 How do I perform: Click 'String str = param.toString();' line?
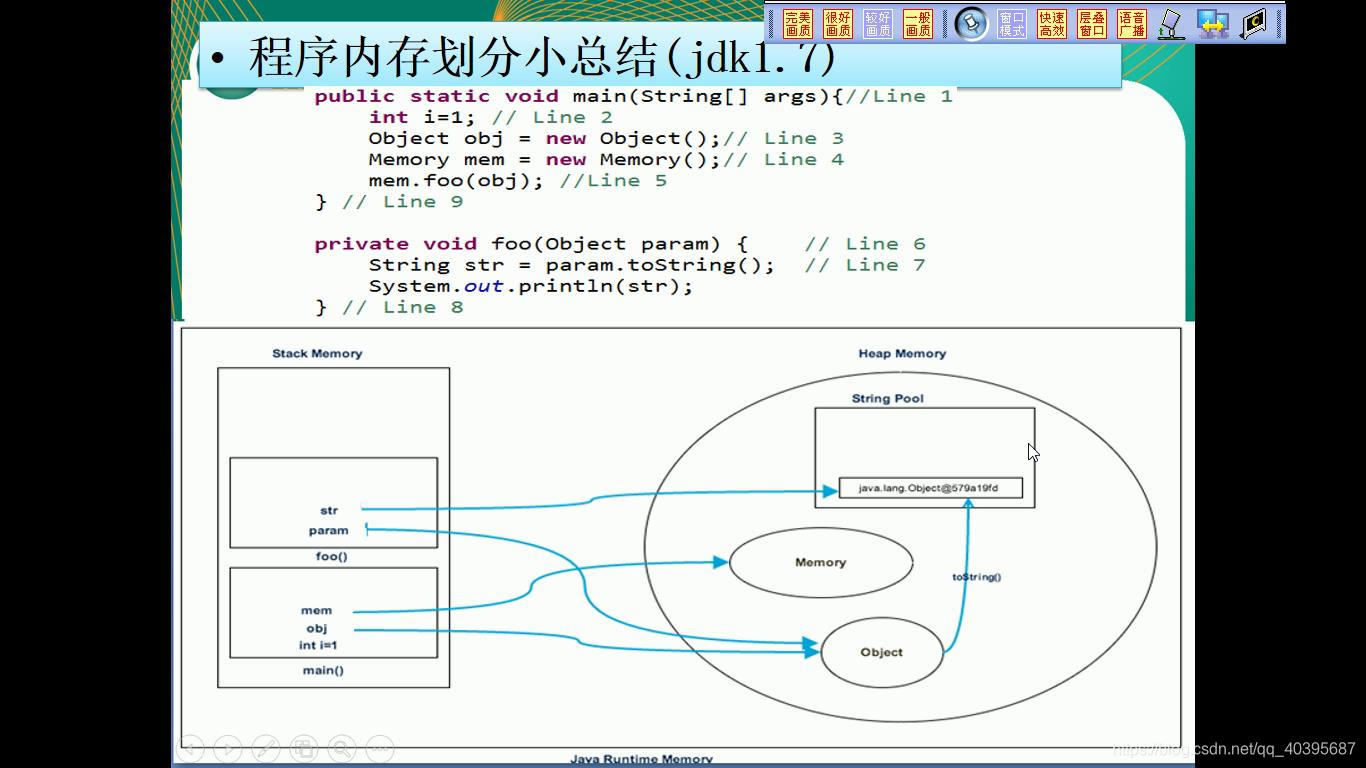tap(647, 265)
